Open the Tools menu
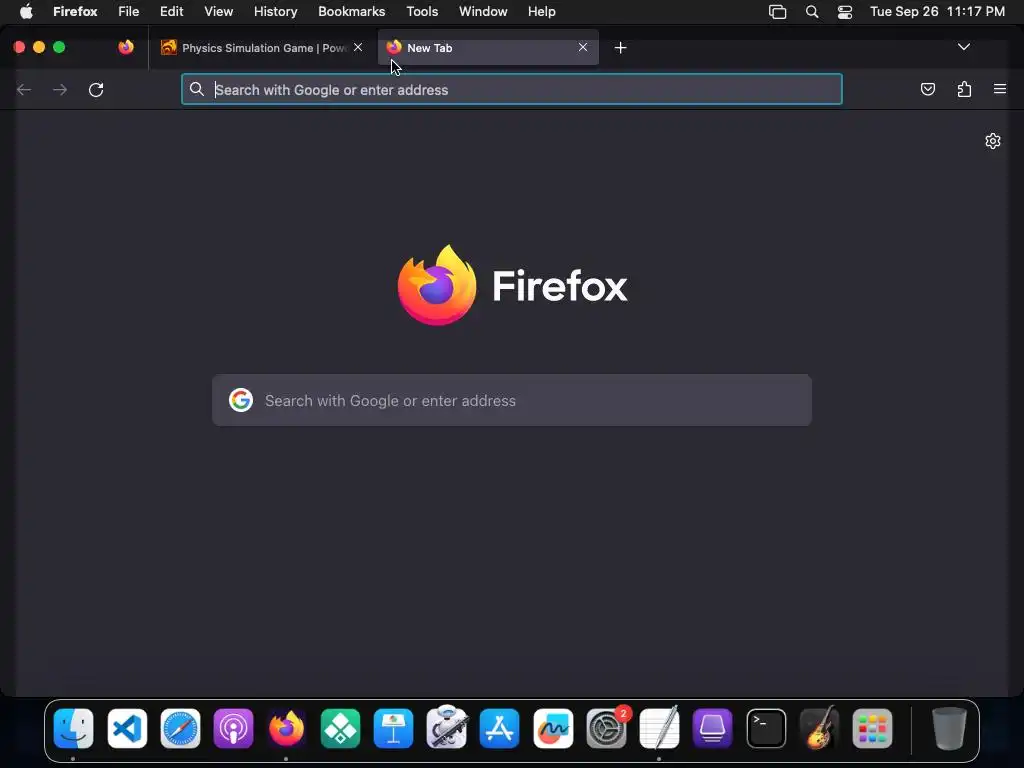Viewport: 1024px width, 768px height. point(422,11)
